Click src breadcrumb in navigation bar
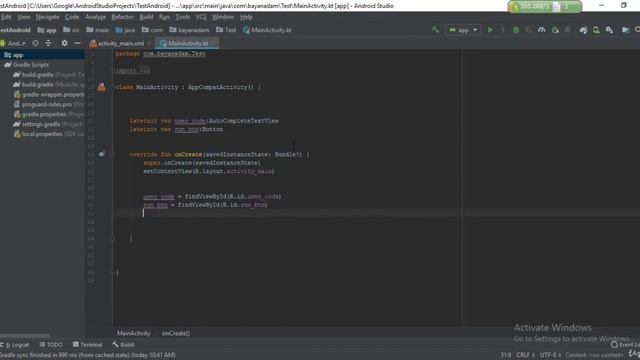This screenshot has width=640, height=360. coord(71,30)
